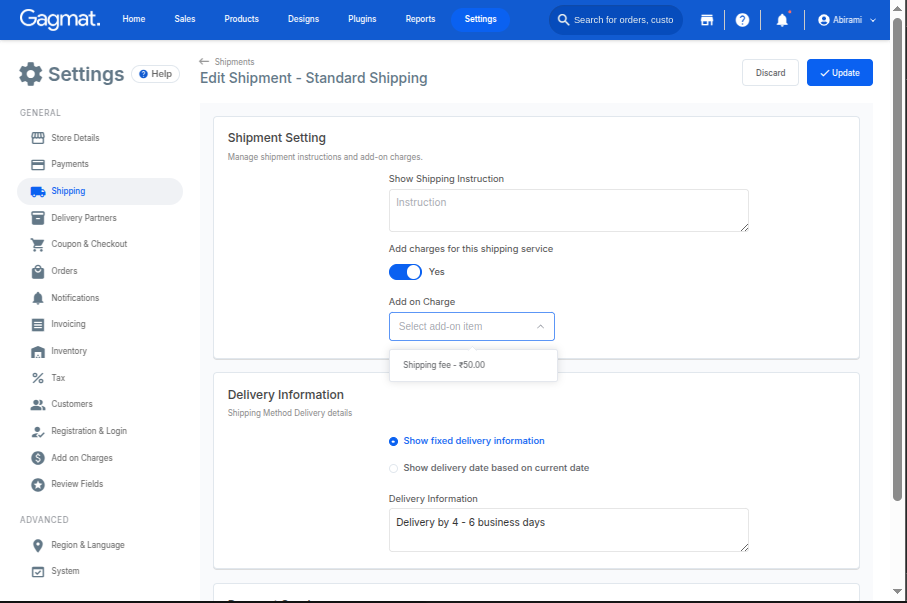Viewport: 907px width, 603px height.
Task: Click the back arrow beside Shipments
Action: 204,61
